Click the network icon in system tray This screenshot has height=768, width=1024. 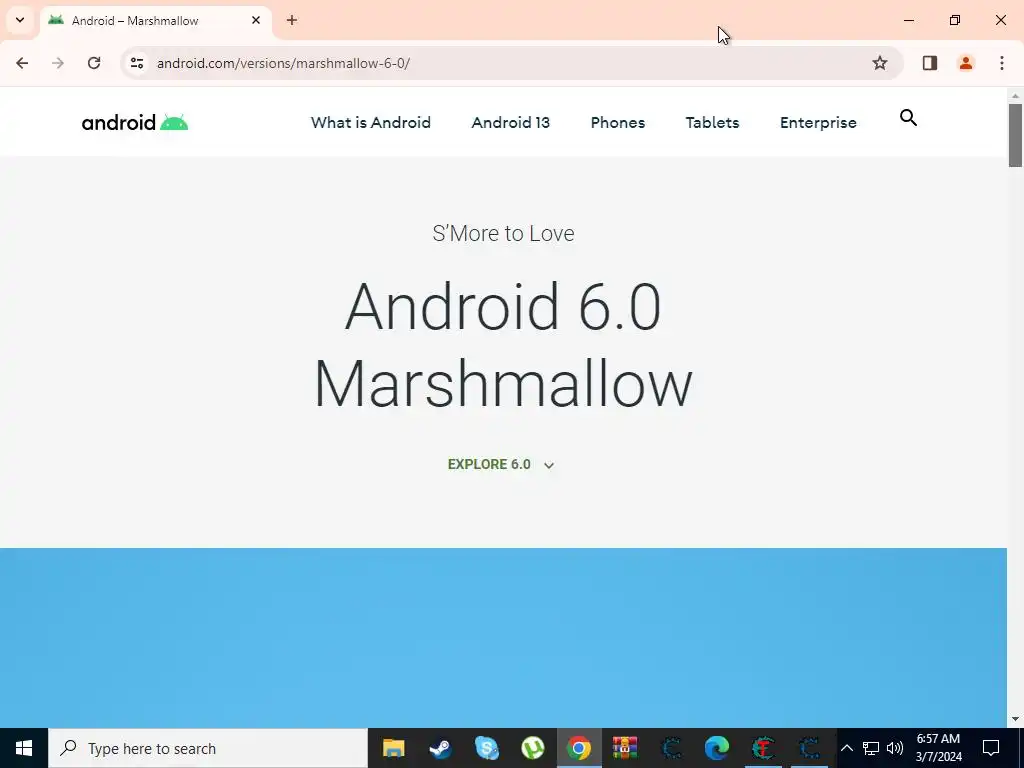[871, 748]
